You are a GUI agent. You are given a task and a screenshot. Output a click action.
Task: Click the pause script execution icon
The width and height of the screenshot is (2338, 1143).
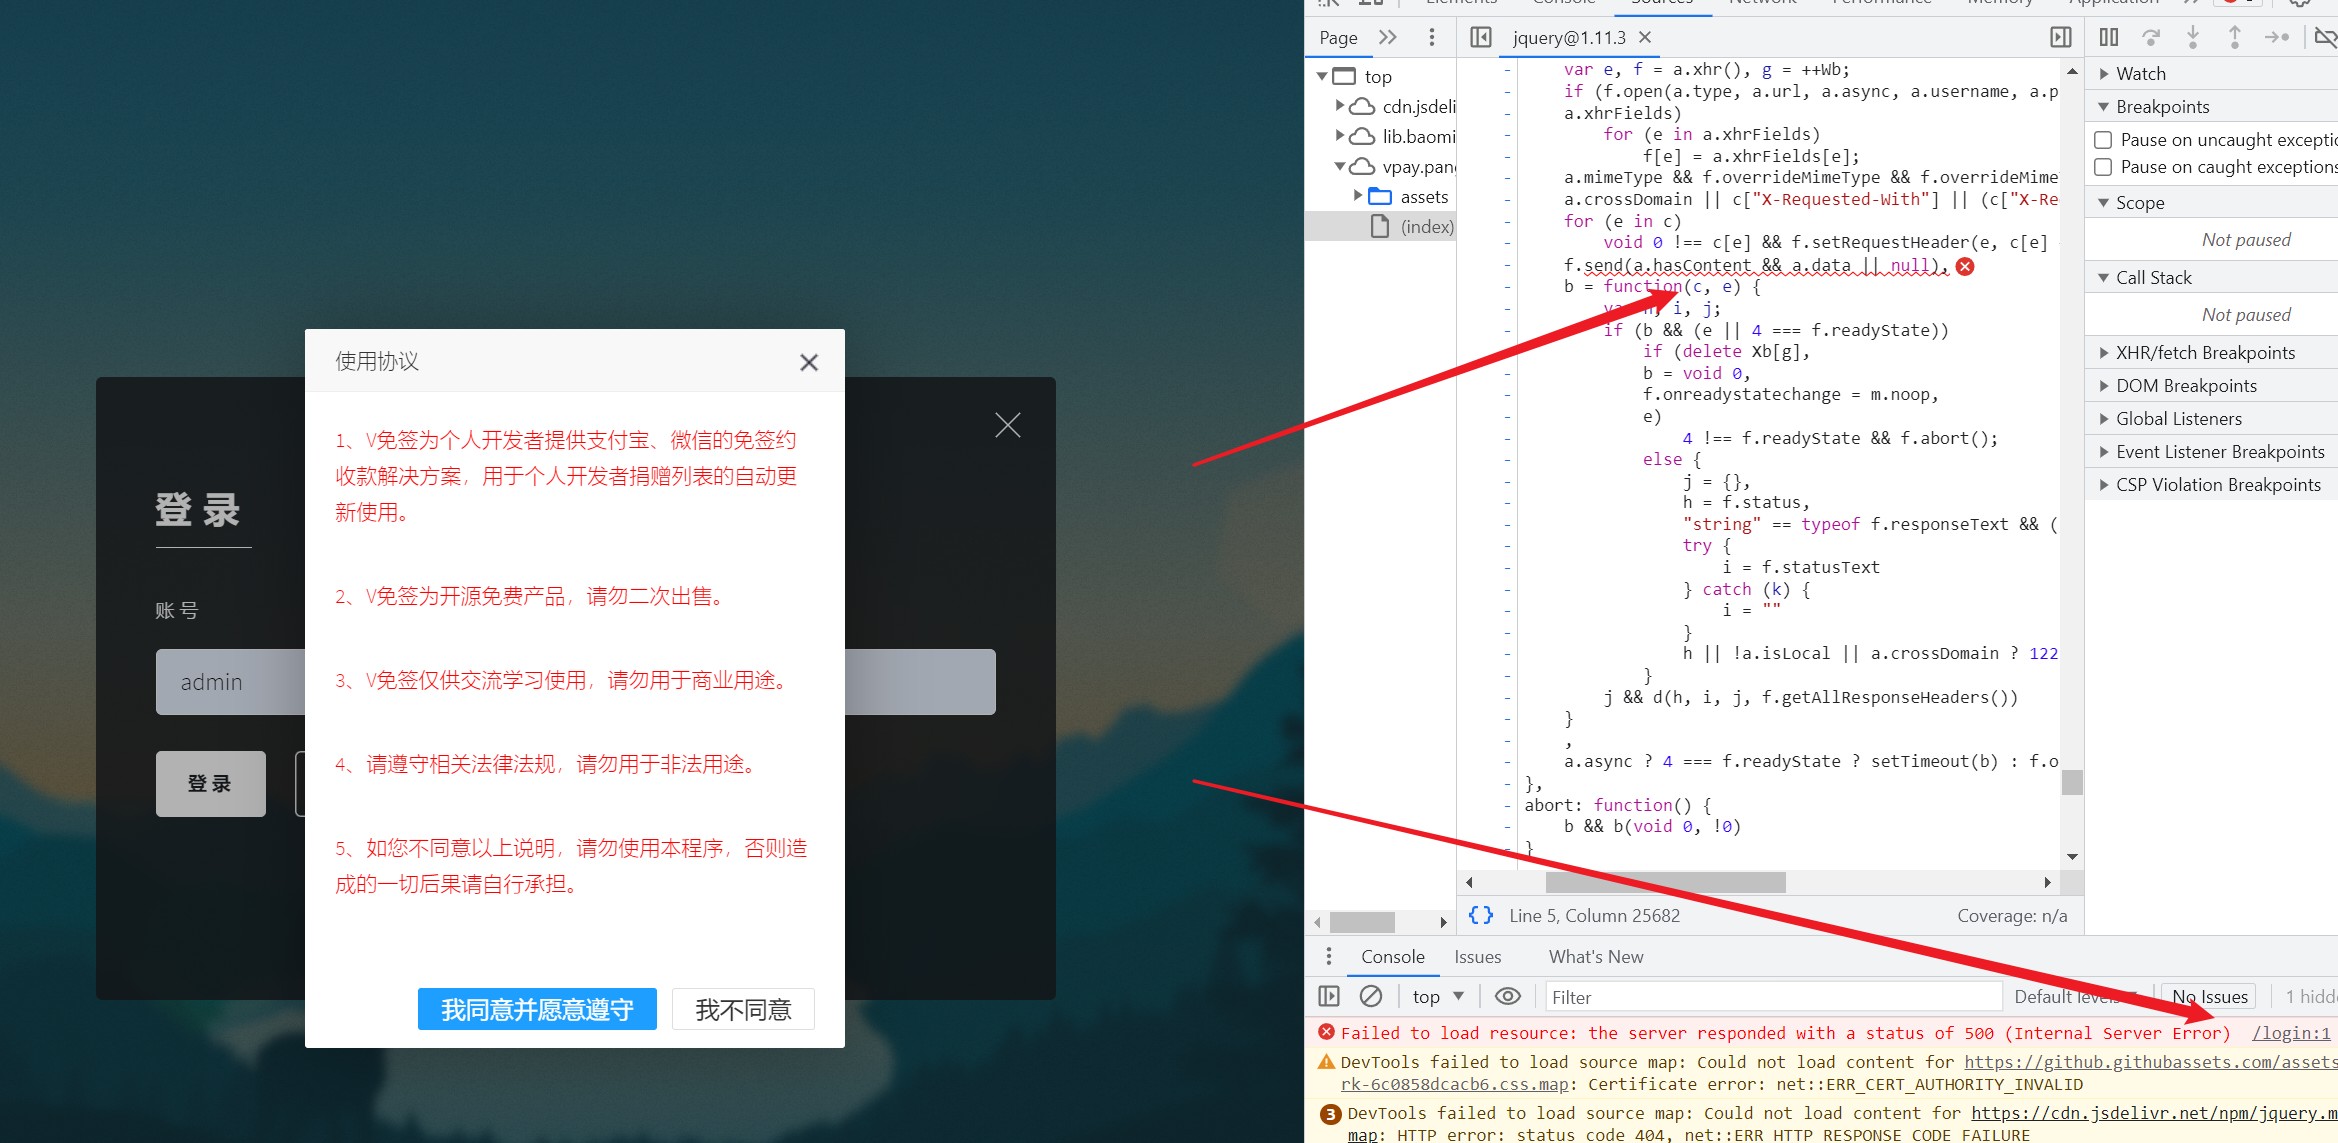coord(2108,36)
